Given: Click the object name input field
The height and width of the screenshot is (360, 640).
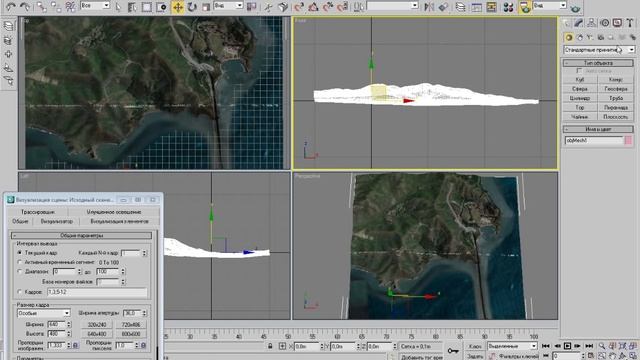Looking at the screenshot, I should [594, 140].
